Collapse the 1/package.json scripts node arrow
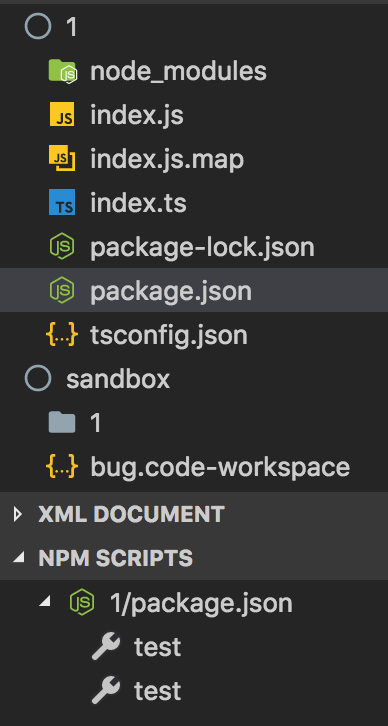The width and height of the screenshot is (388, 726). click(x=44, y=602)
